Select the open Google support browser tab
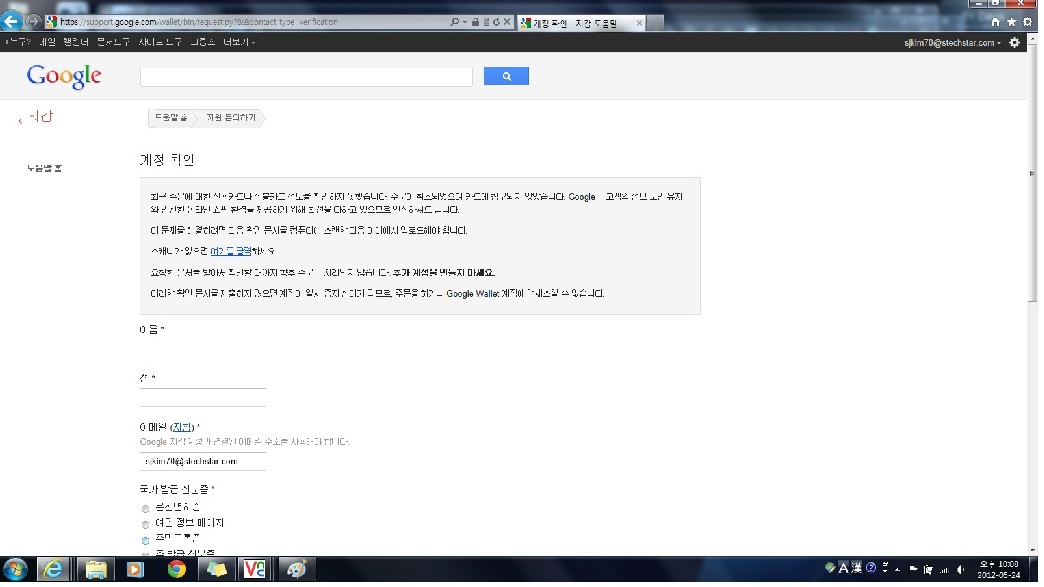 (x=581, y=23)
